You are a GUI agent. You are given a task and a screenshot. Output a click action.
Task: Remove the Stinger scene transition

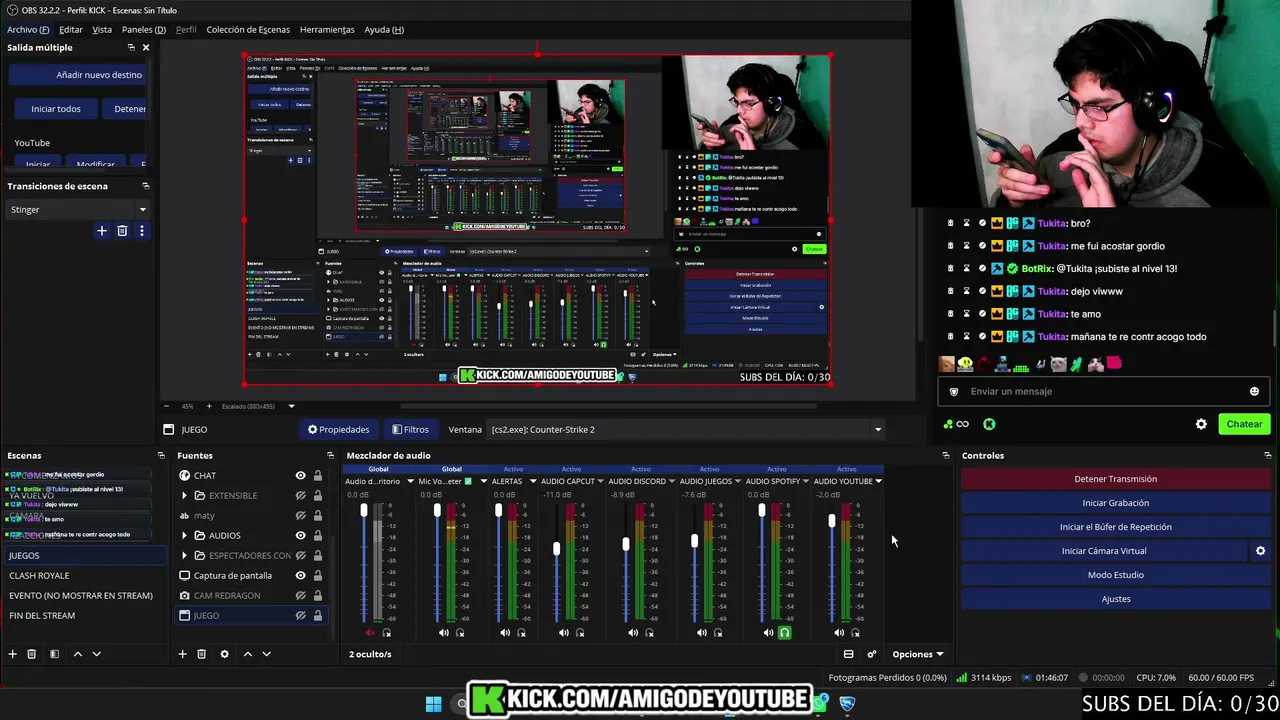[x=122, y=231]
